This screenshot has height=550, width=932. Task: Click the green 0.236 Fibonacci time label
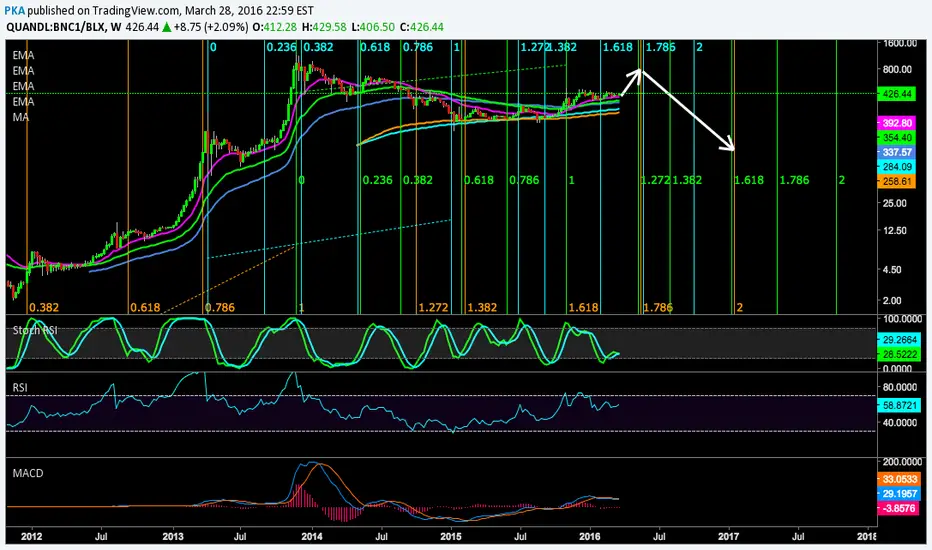tap(377, 180)
